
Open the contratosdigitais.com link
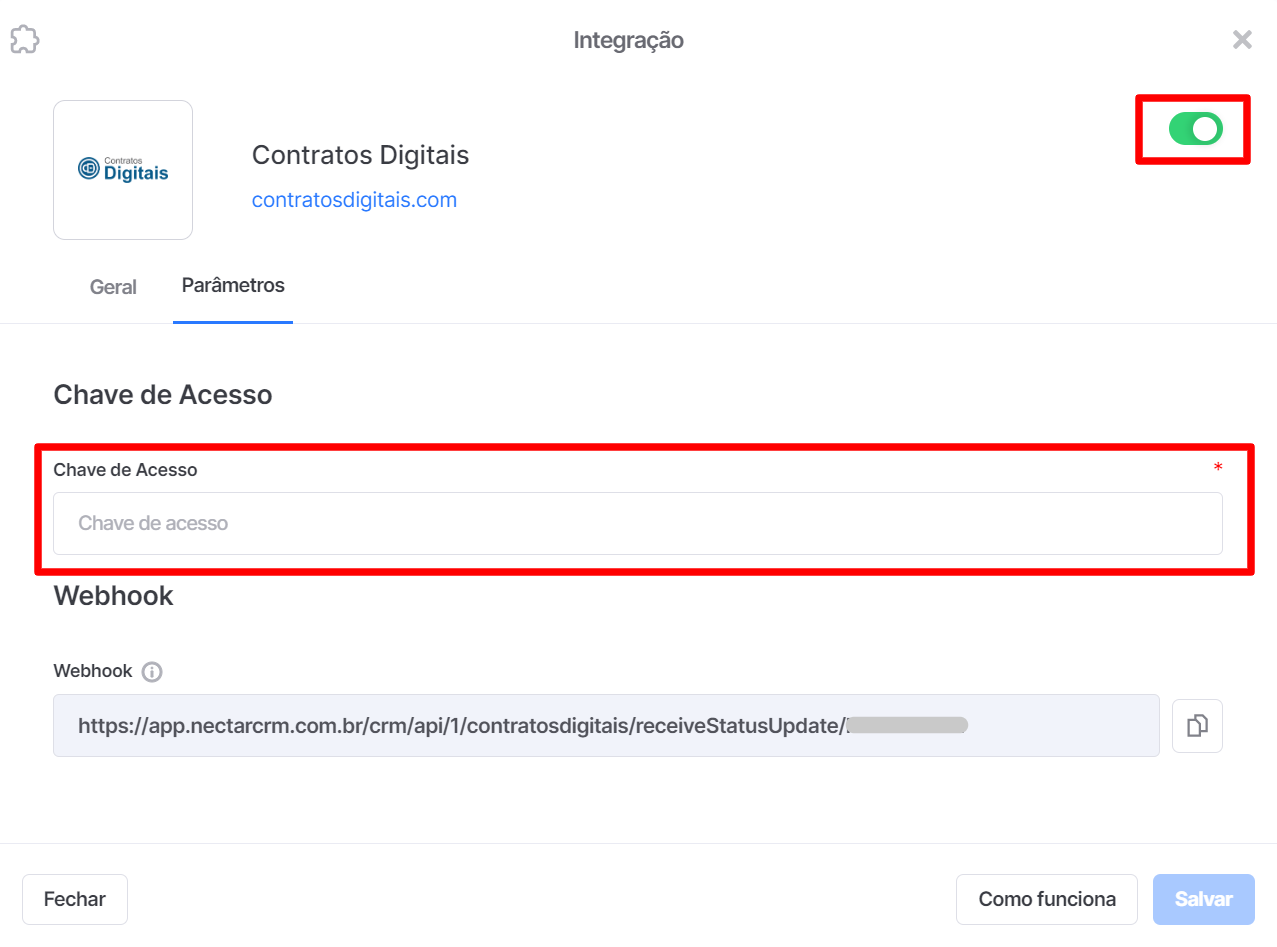(354, 200)
